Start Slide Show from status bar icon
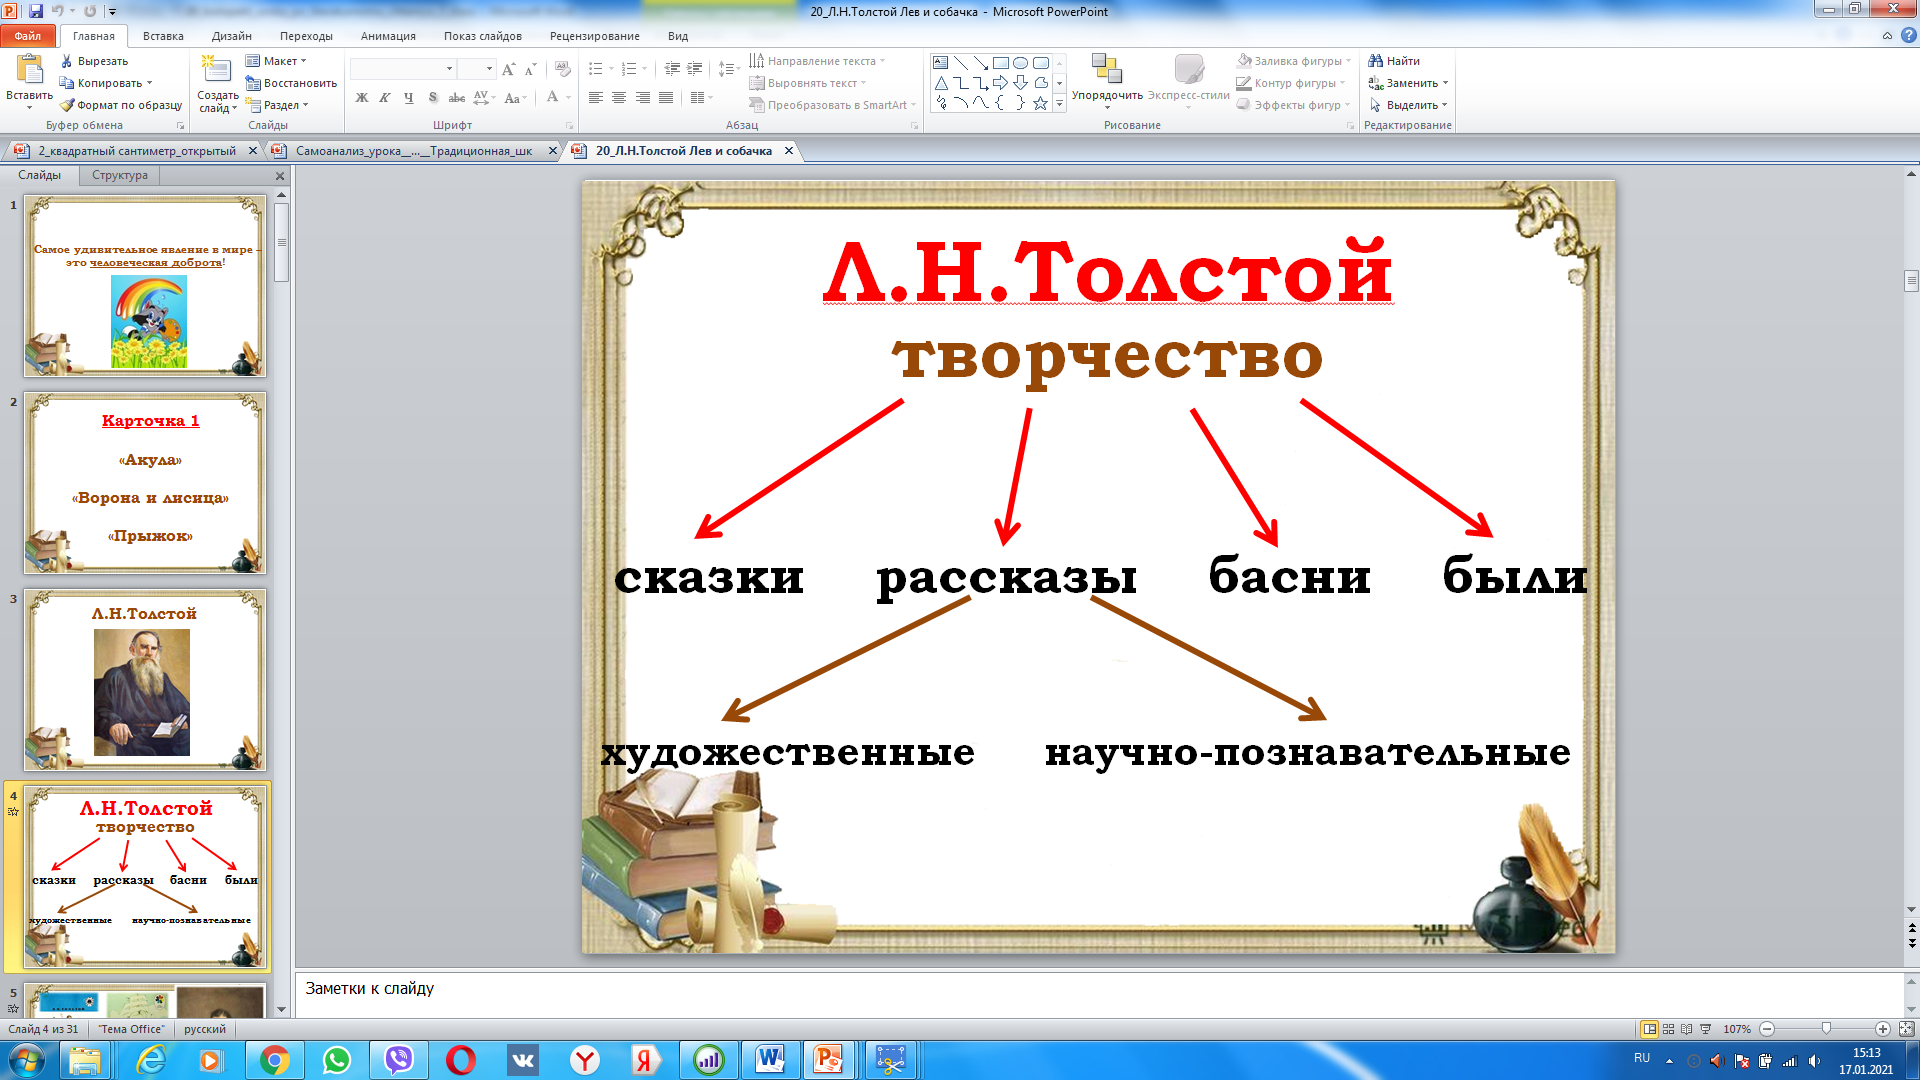This screenshot has width=1920, height=1080. (x=1706, y=1029)
